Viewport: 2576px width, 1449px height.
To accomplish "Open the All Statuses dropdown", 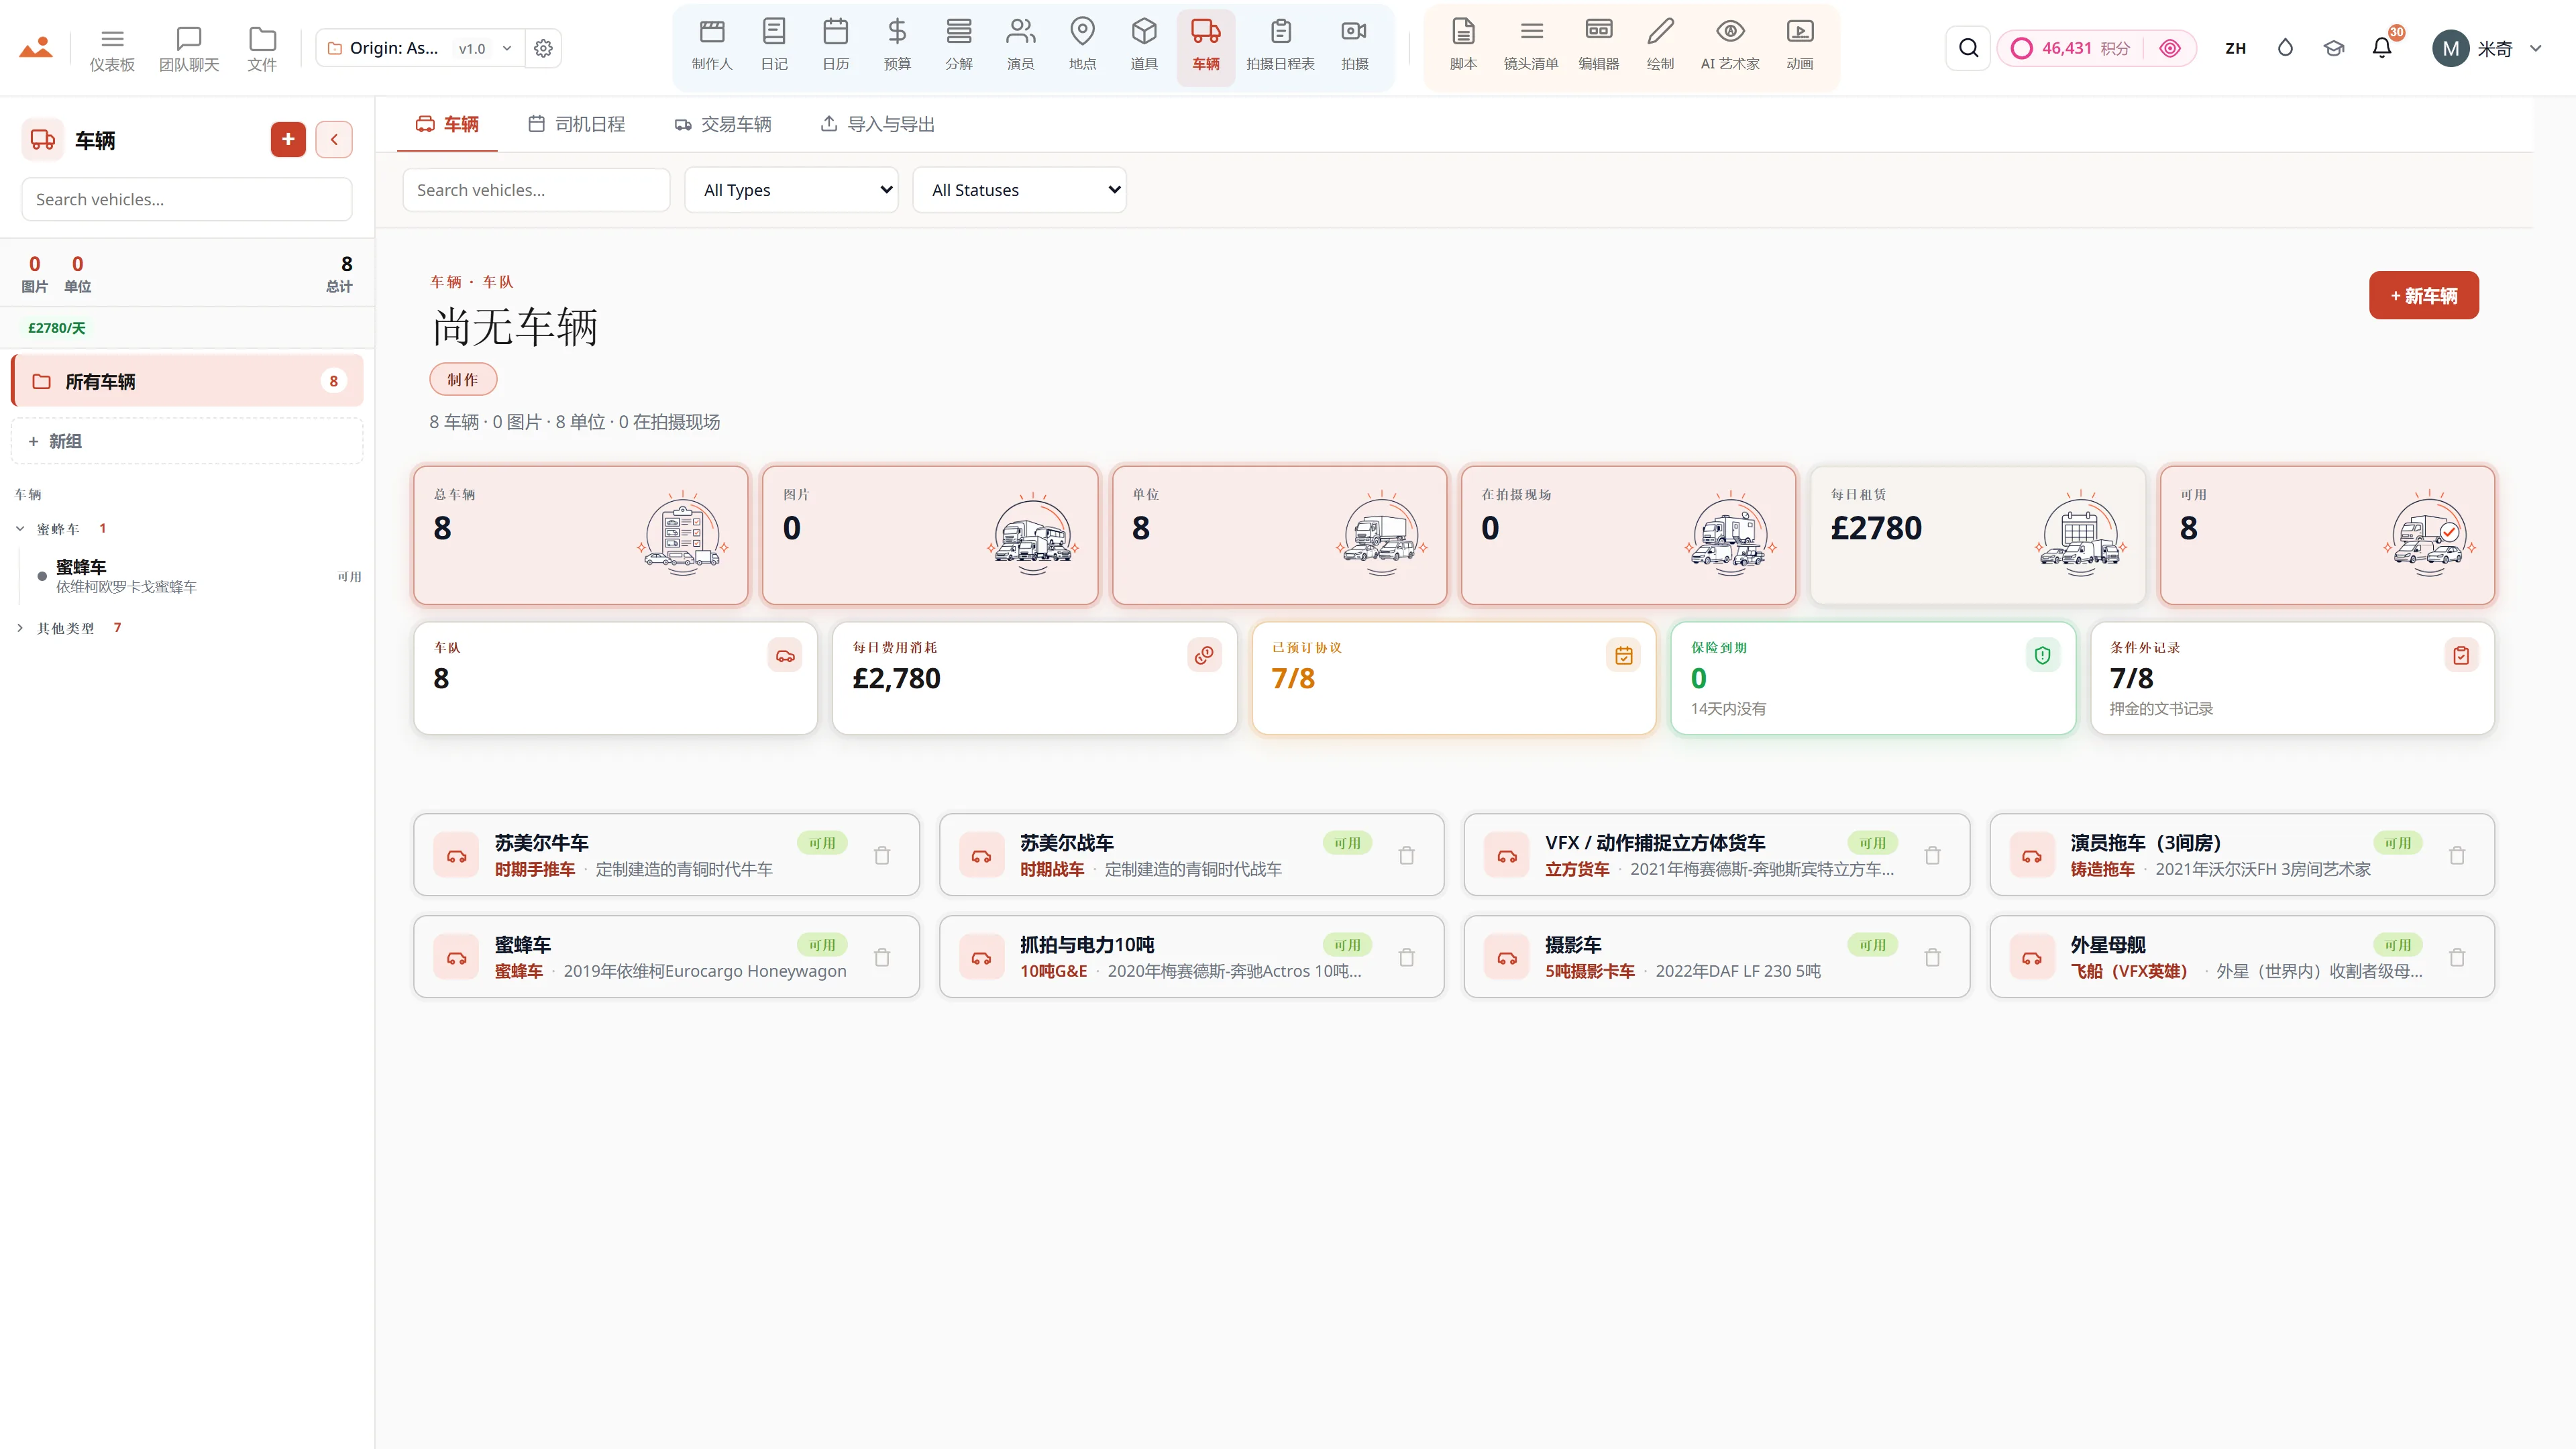I will pos(1020,190).
